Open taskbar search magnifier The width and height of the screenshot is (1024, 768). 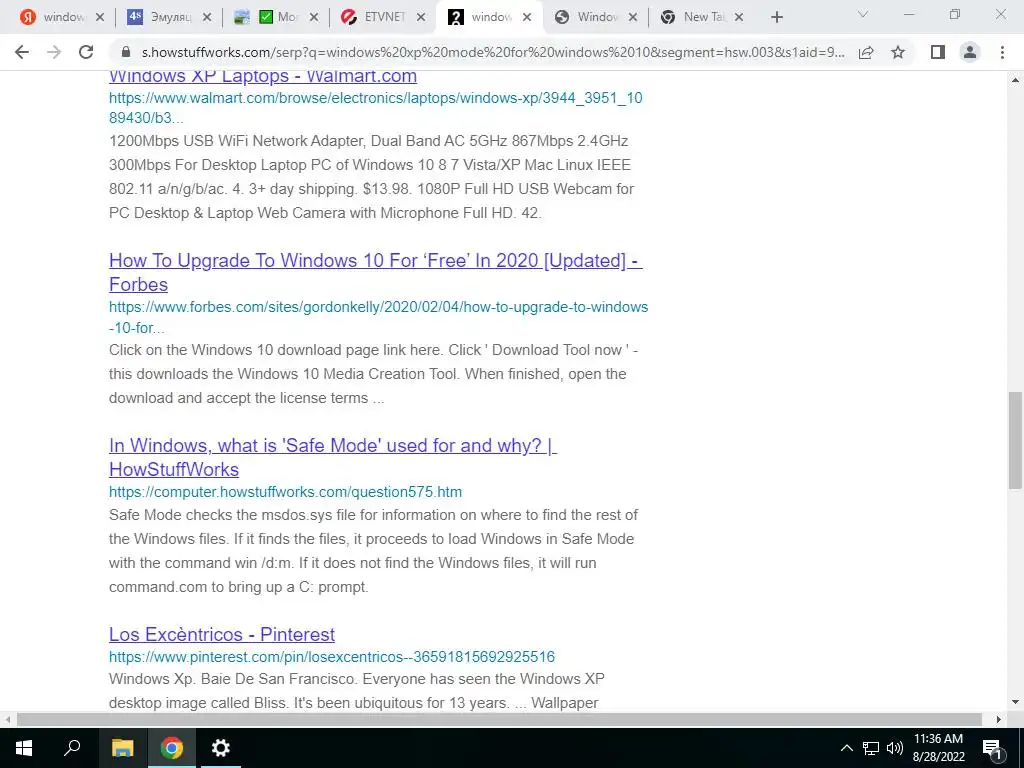(x=72, y=748)
